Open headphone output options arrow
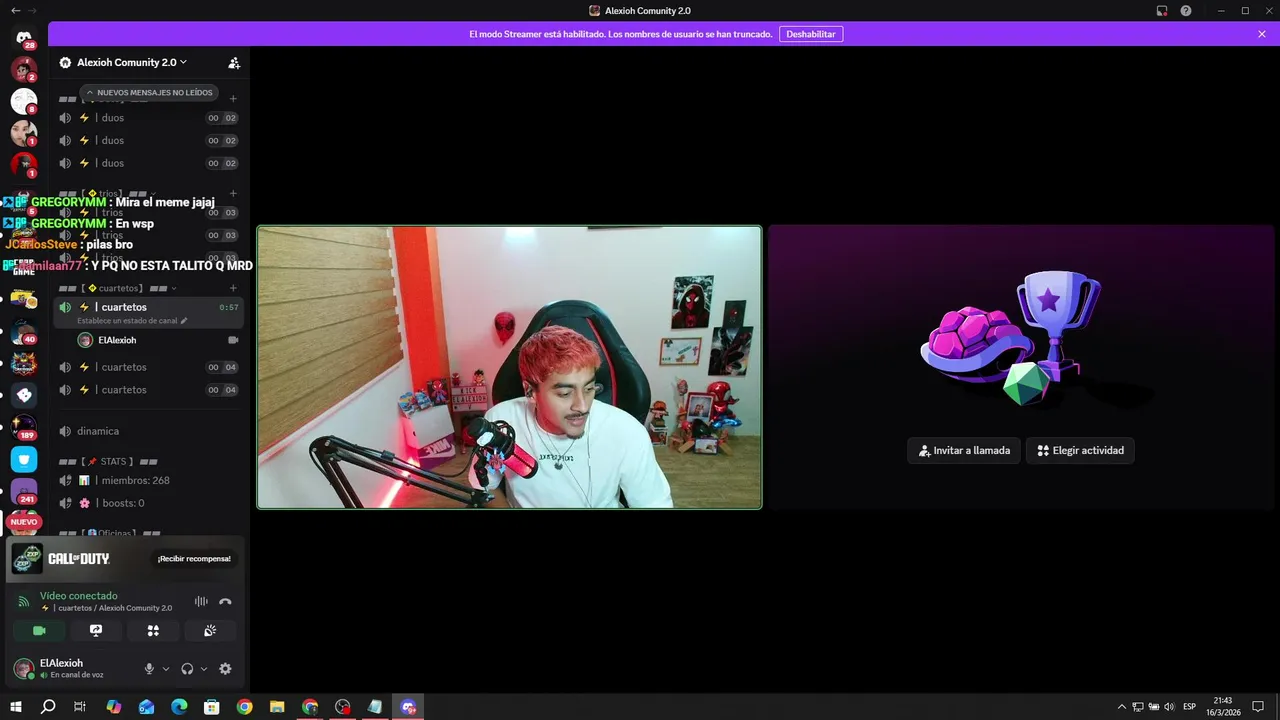Viewport: 1280px width, 720px height. 204,669
